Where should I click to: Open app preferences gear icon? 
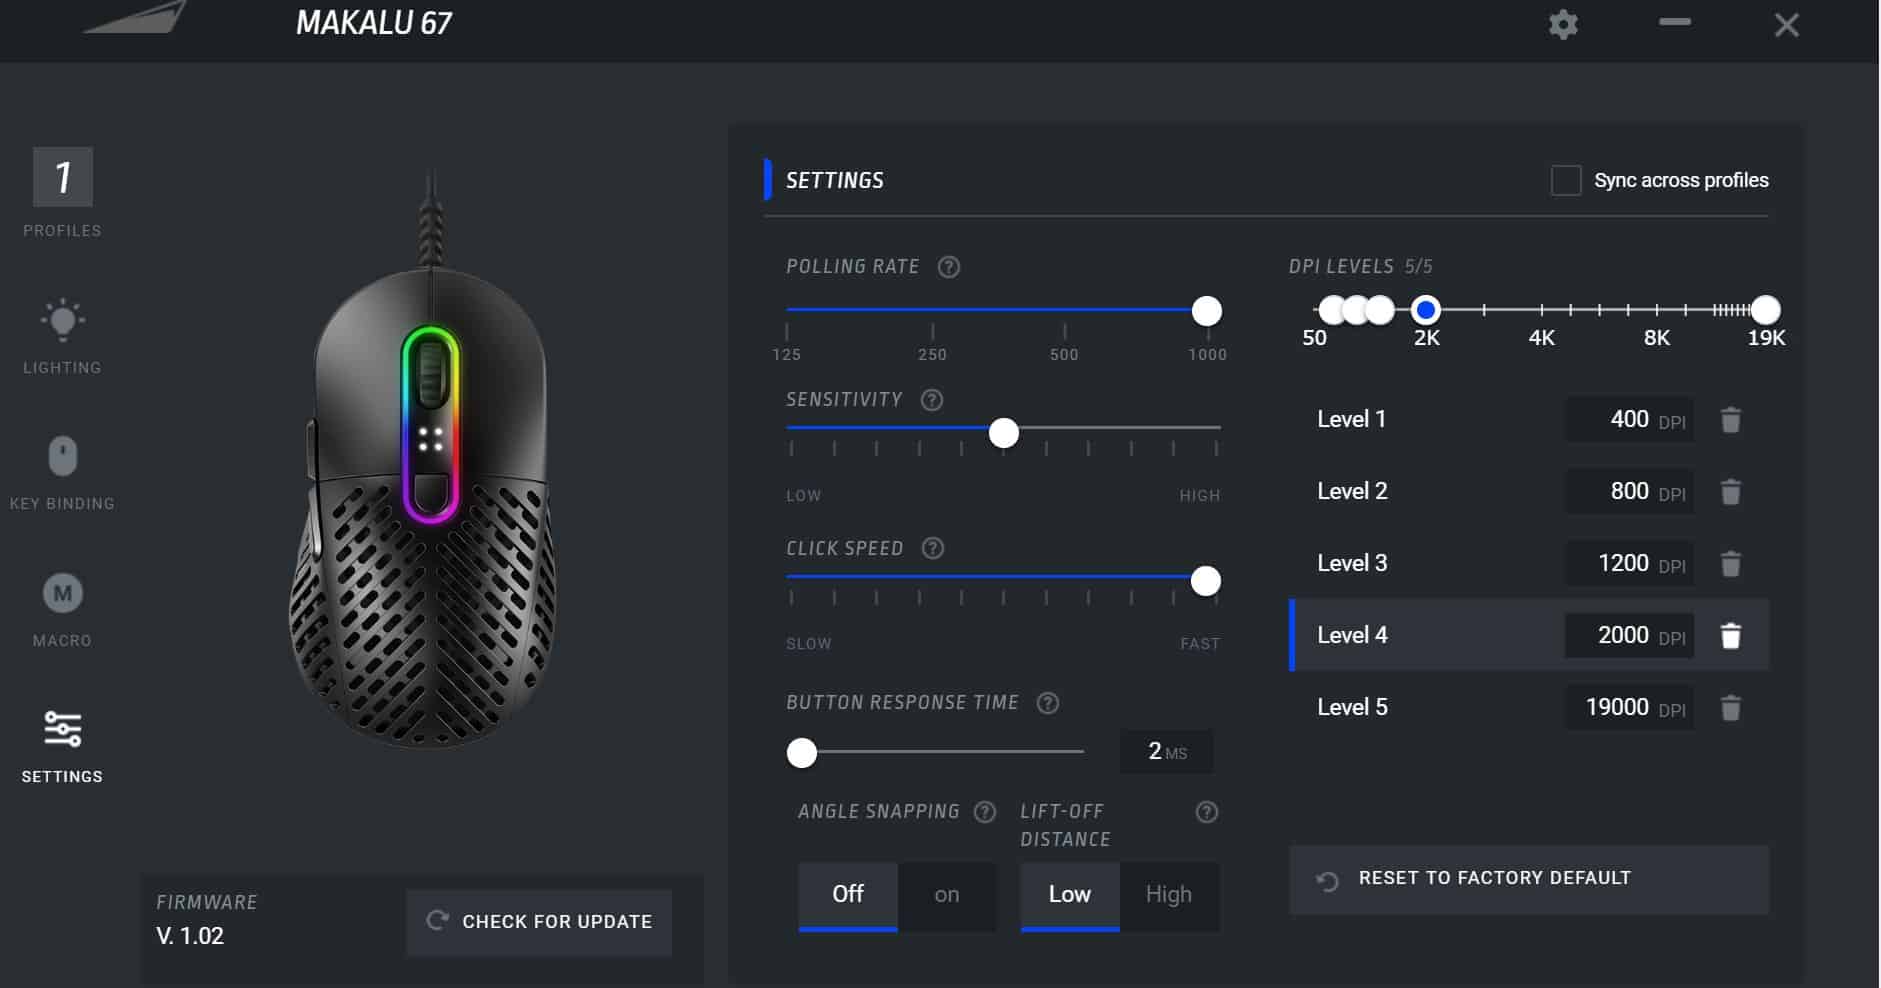(x=1563, y=24)
